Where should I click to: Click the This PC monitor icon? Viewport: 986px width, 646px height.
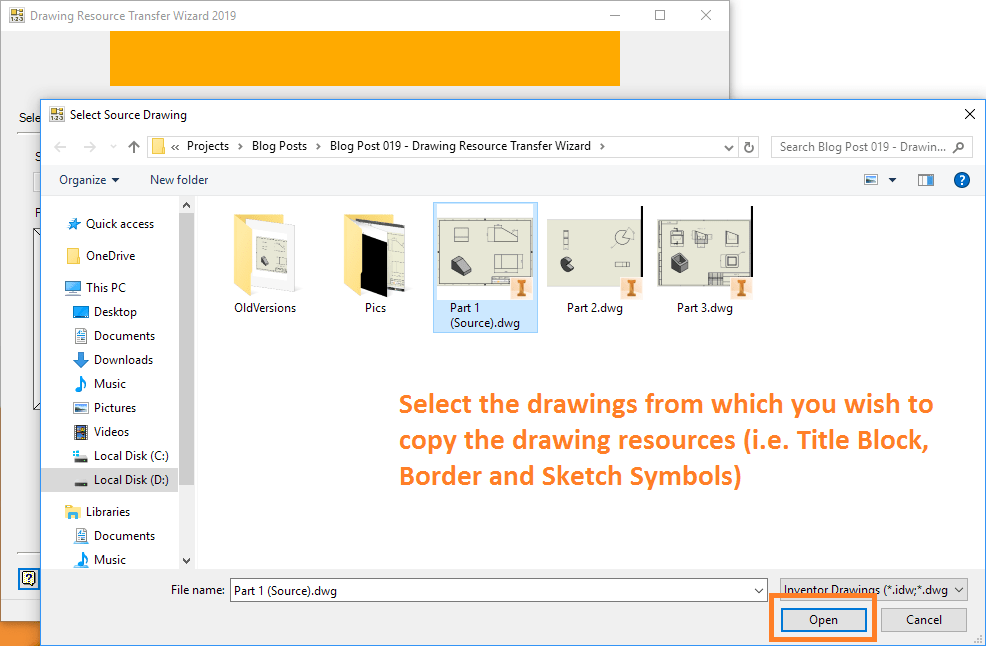[73, 288]
